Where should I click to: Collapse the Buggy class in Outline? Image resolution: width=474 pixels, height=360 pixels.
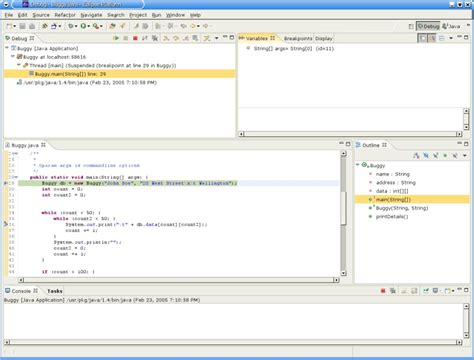pyautogui.click(x=358, y=165)
